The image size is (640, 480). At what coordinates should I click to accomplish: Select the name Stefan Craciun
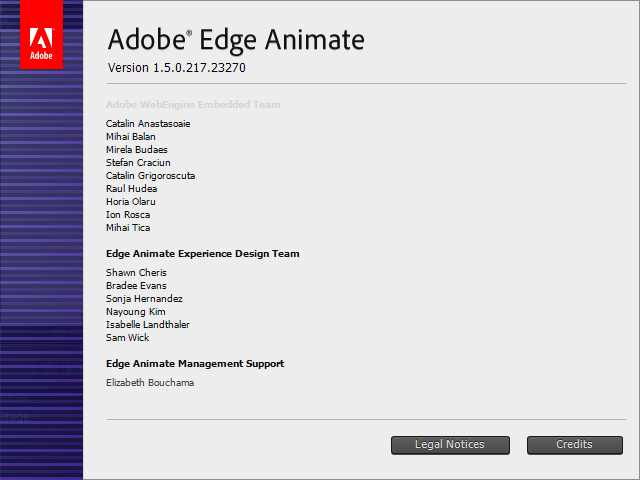138,163
